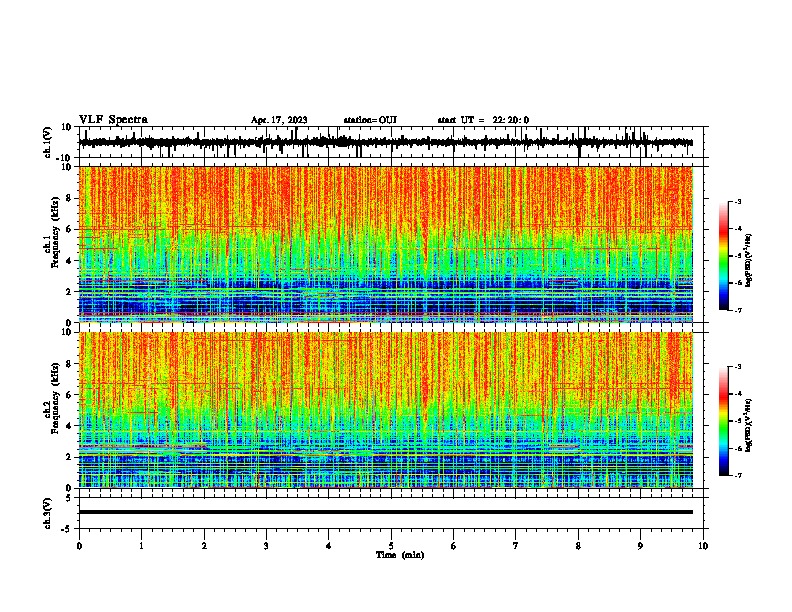Click the 'Time (min)' x-axis label

(400, 555)
